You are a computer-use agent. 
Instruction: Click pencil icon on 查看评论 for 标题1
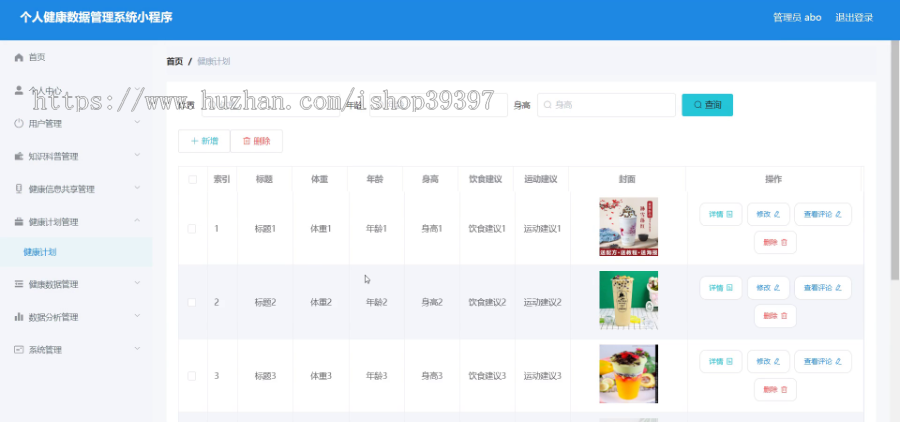tap(838, 214)
